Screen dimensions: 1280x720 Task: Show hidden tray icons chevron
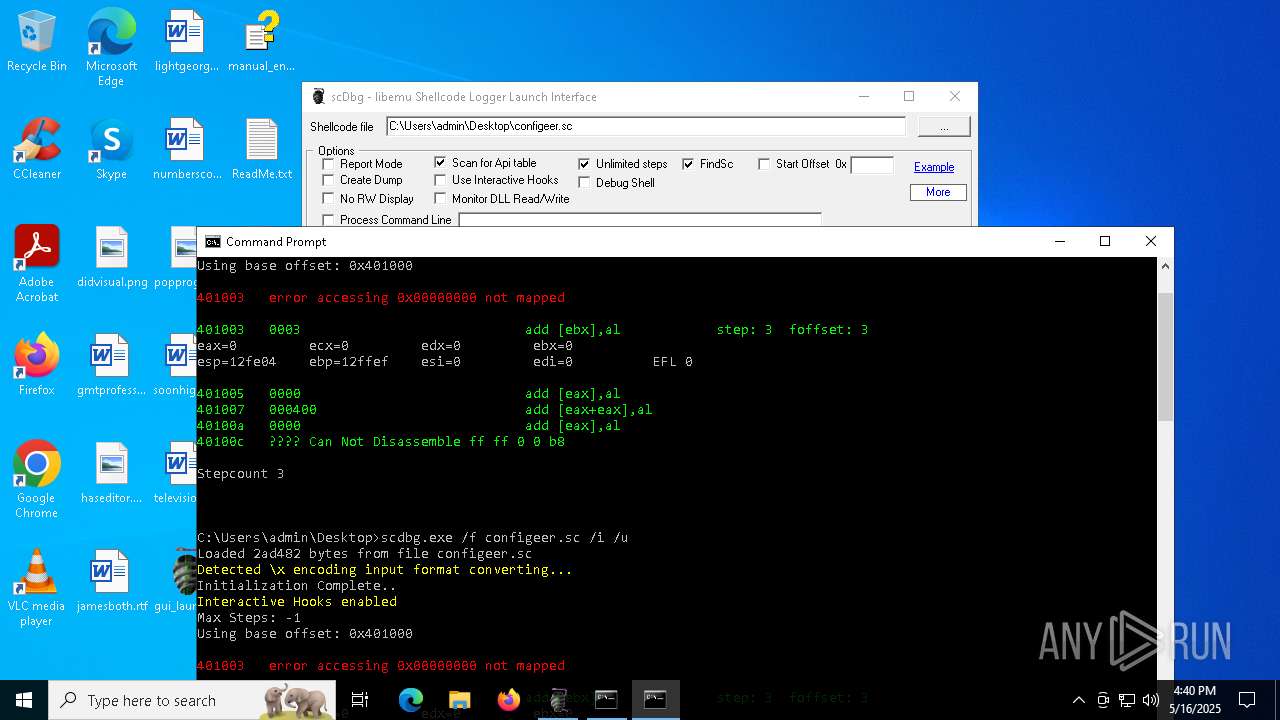pos(1078,700)
